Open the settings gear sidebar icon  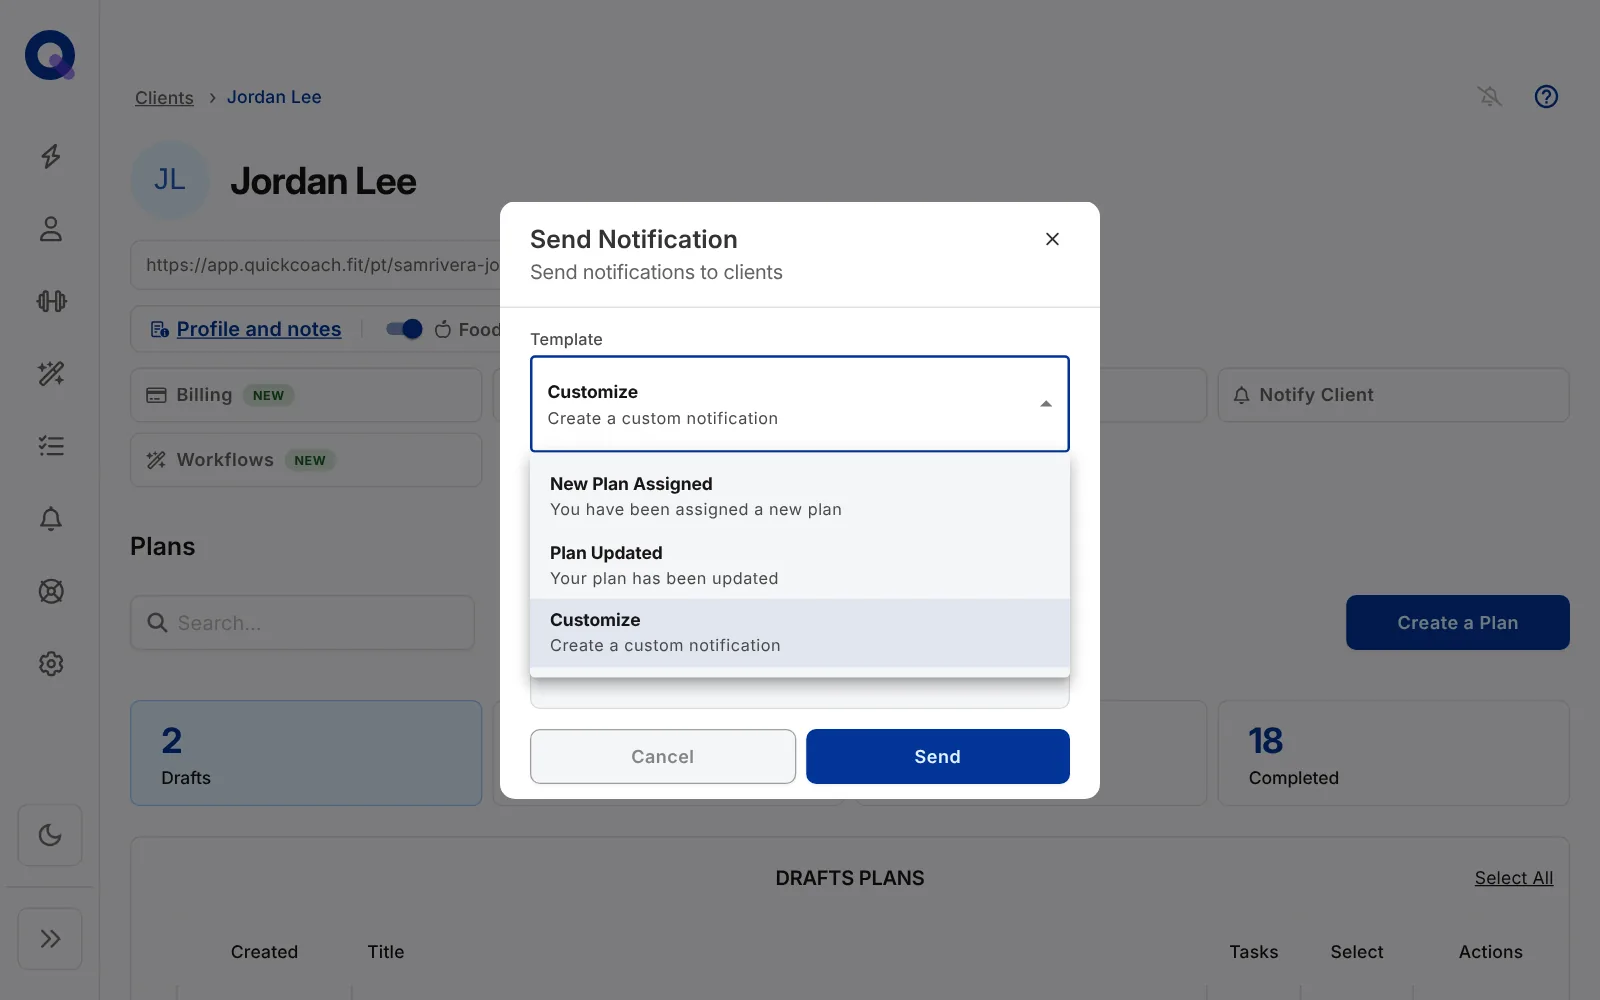point(51,664)
